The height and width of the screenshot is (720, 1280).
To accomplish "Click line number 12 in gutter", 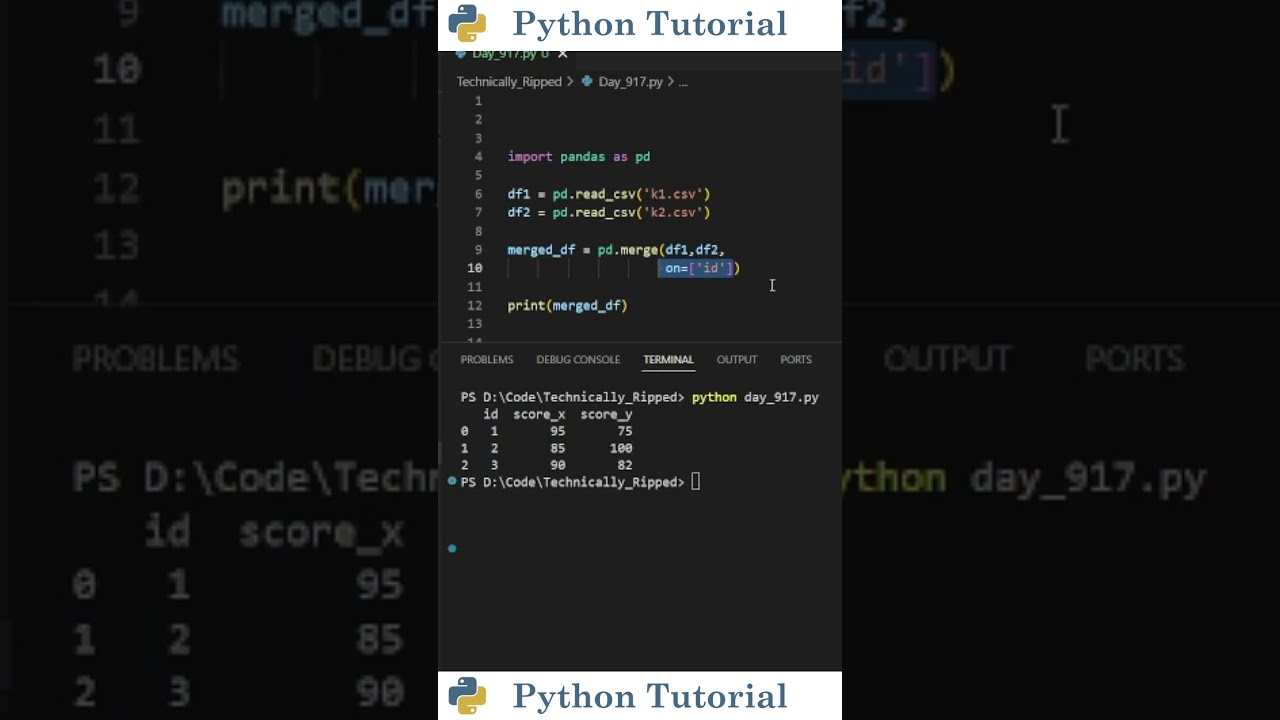I will pos(475,306).
